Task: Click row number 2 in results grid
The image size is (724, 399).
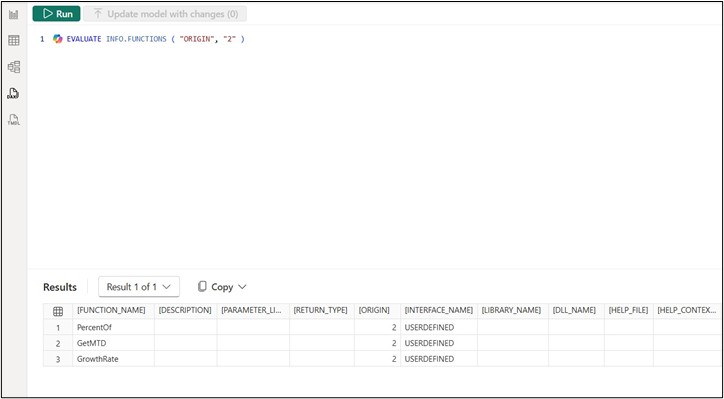Action: tap(58, 343)
